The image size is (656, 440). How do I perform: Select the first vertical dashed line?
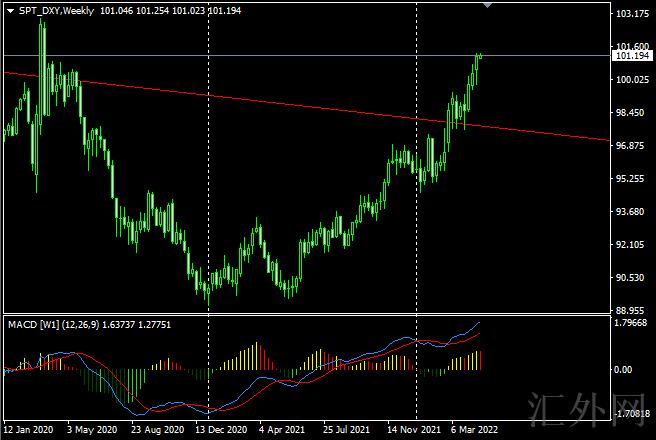[208, 200]
